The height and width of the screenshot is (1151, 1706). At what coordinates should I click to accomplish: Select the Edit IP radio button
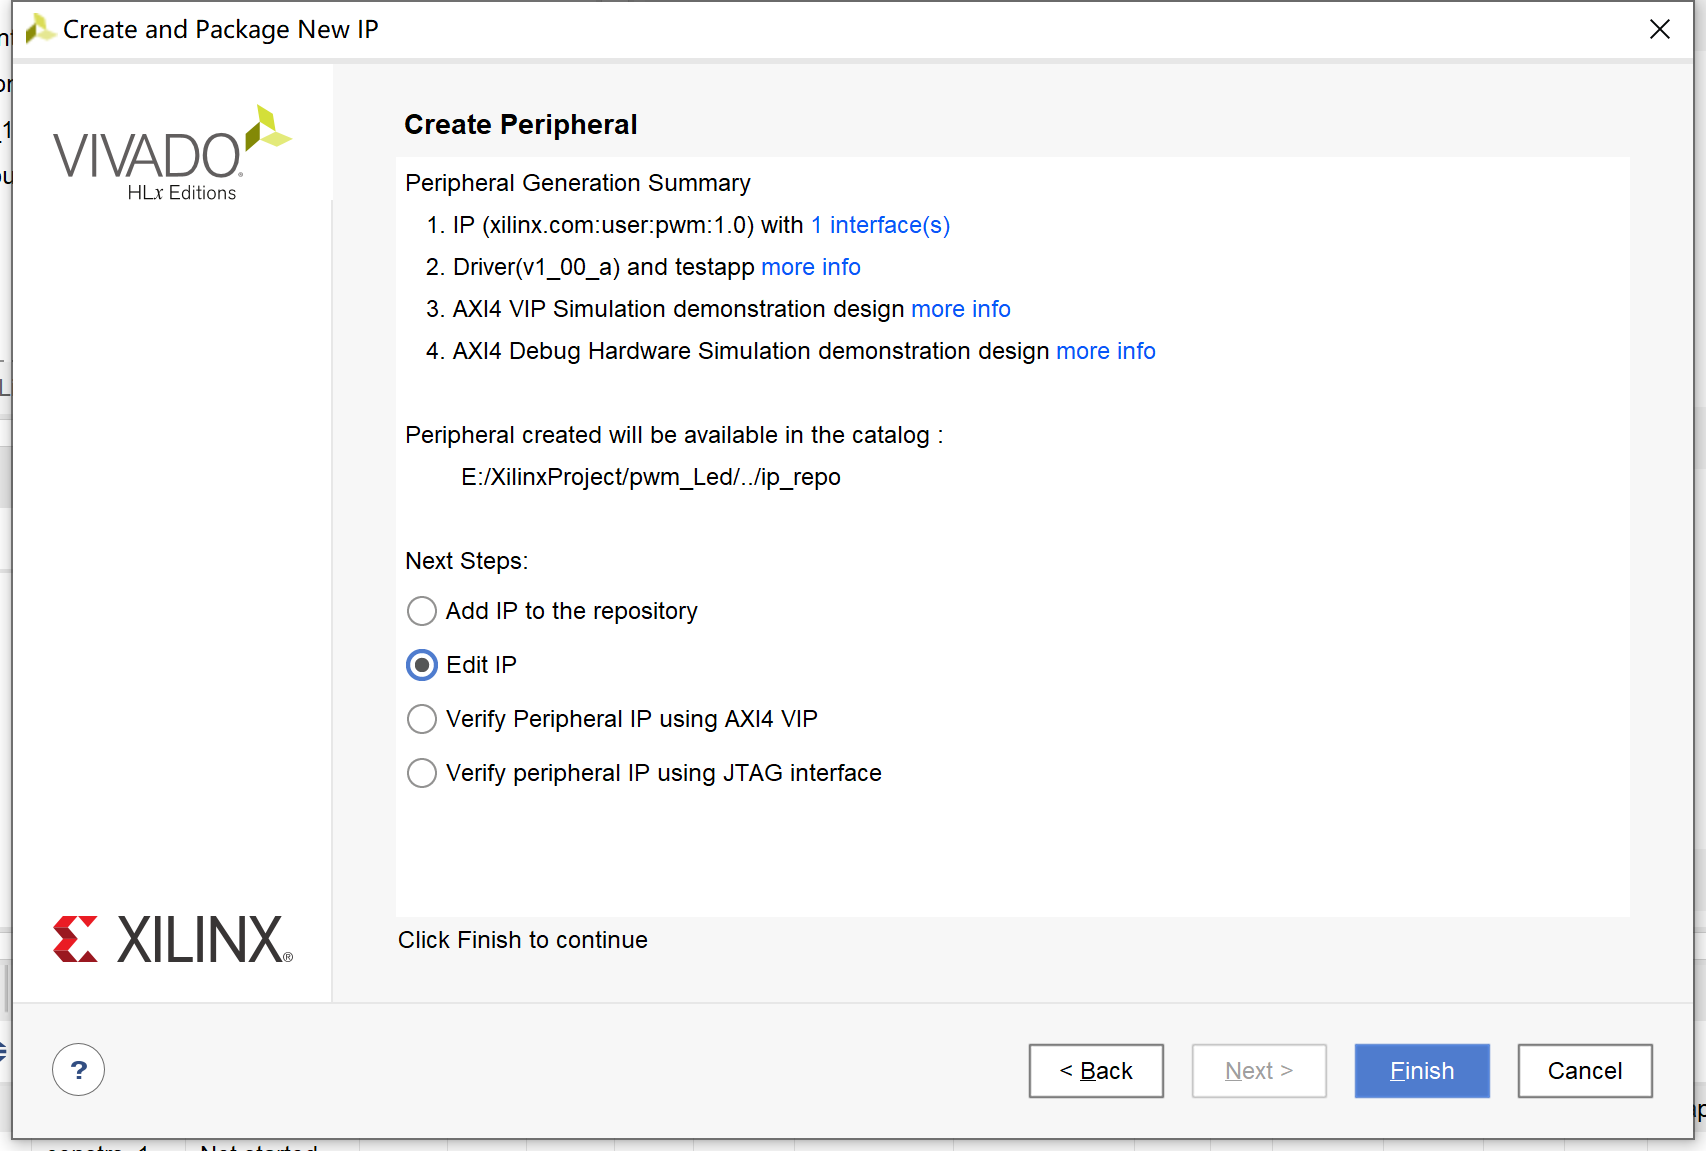(422, 665)
